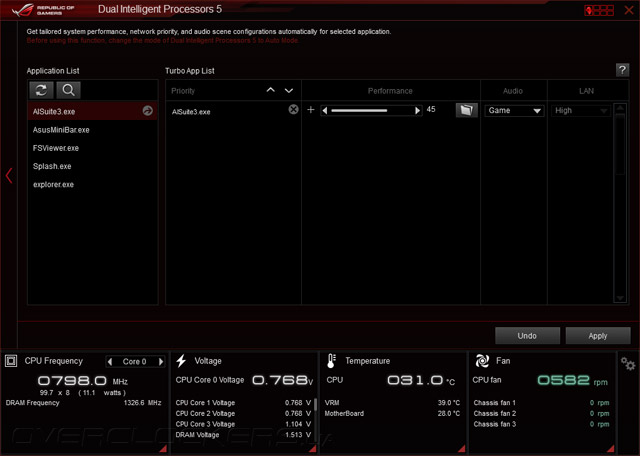Click the MotherBoard temperature row
The height and width of the screenshot is (456, 640).
click(x=392, y=413)
